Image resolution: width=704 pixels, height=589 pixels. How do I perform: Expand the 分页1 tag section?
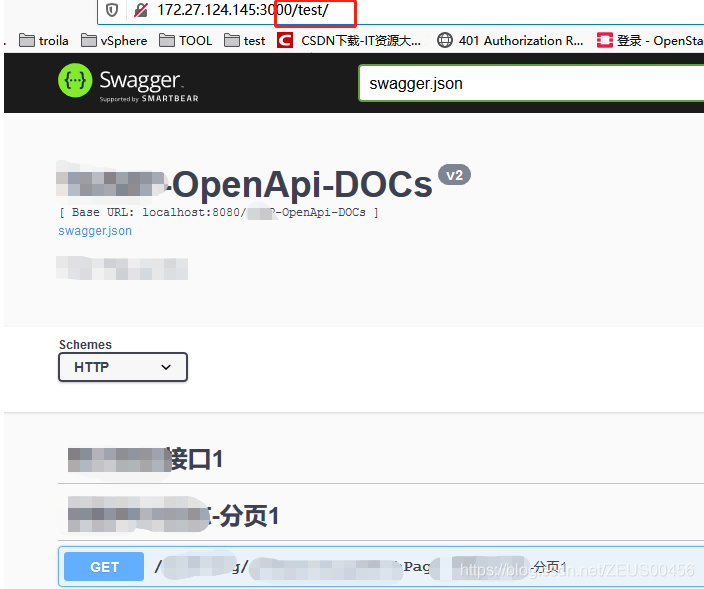[381, 515]
